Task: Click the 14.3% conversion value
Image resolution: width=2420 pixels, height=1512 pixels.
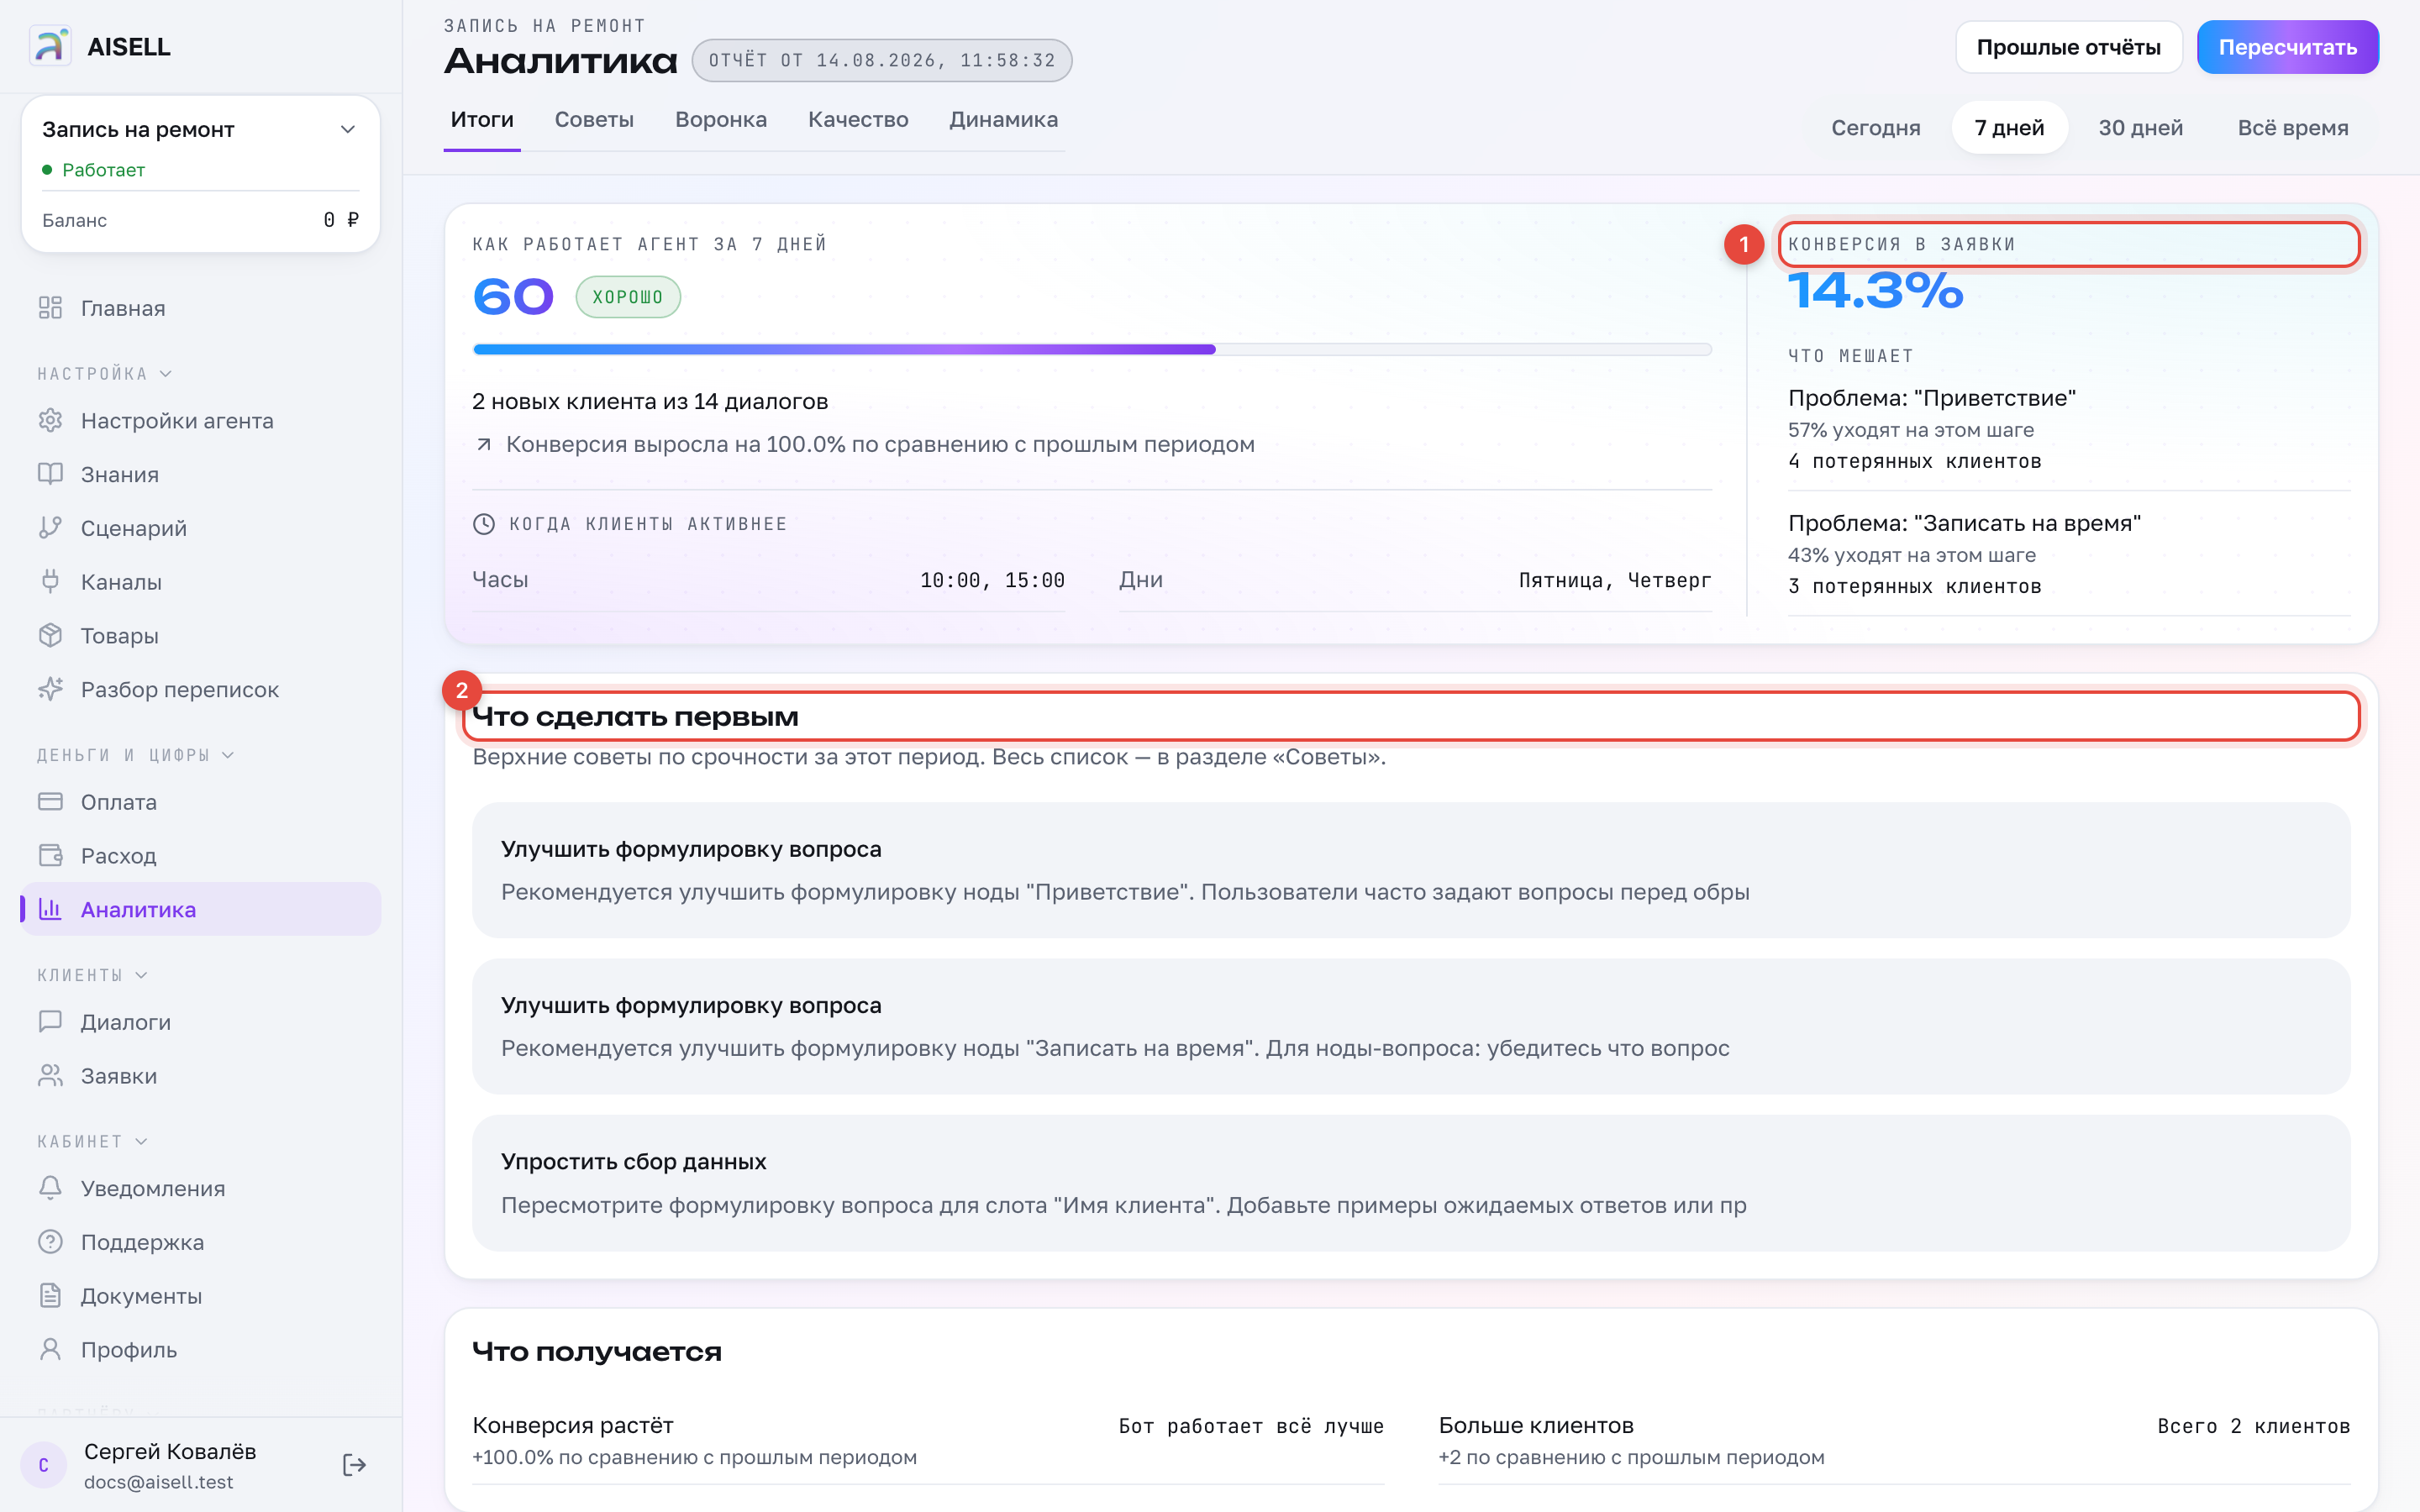Action: 1875,291
